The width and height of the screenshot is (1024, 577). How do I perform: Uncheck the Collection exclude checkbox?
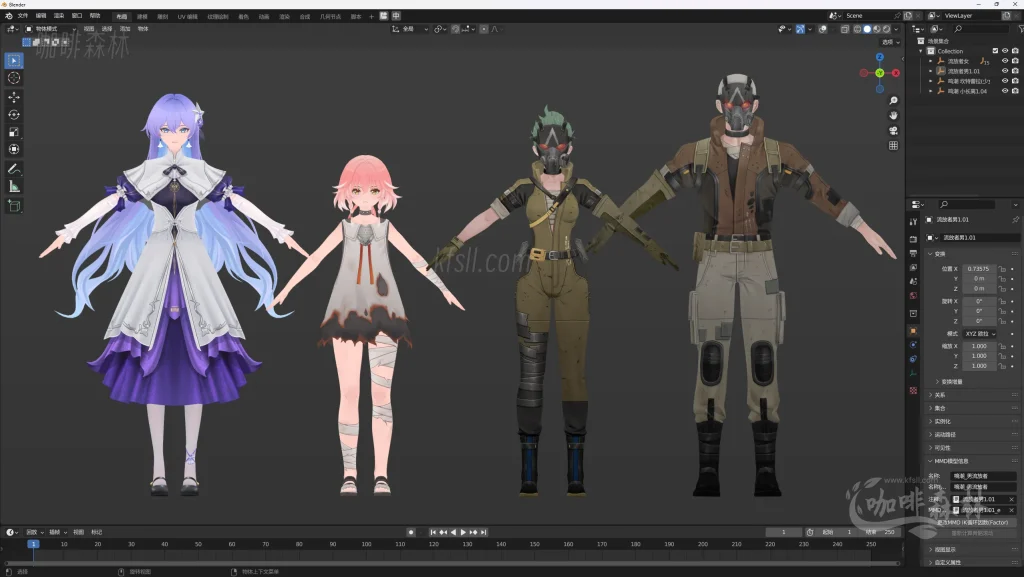click(x=995, y=51)
